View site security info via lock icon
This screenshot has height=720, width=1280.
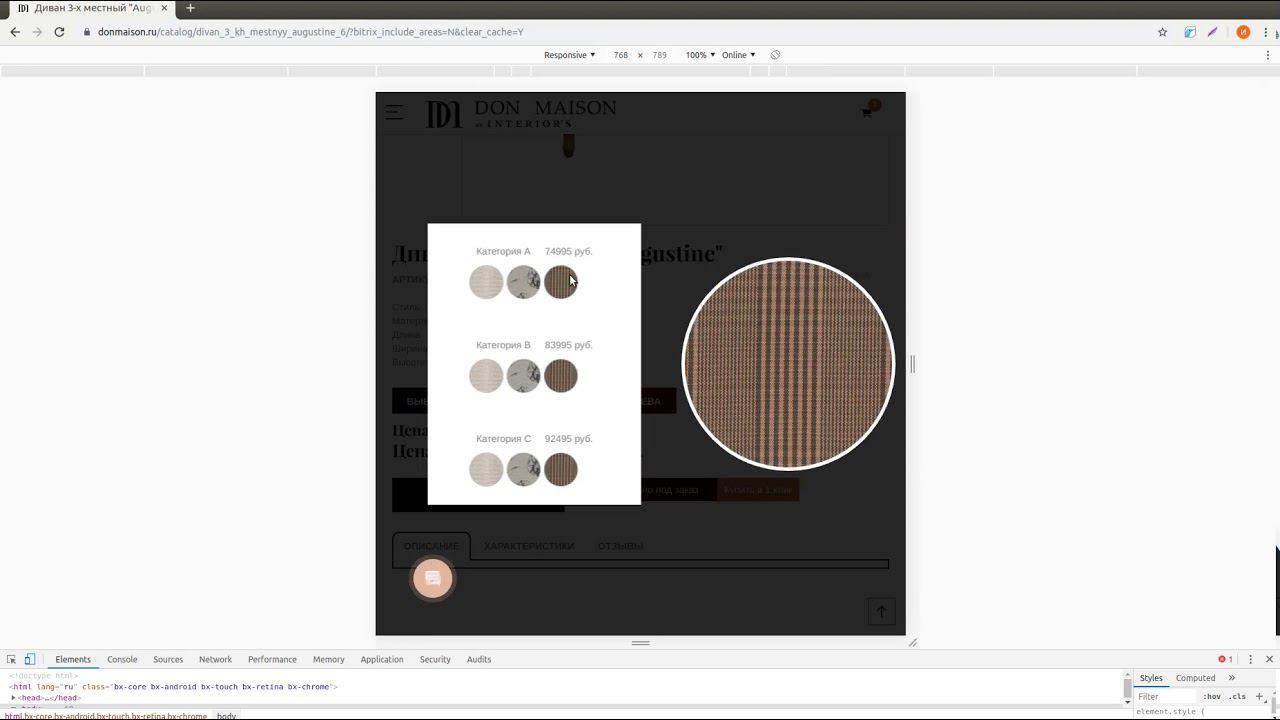point(87,32)
